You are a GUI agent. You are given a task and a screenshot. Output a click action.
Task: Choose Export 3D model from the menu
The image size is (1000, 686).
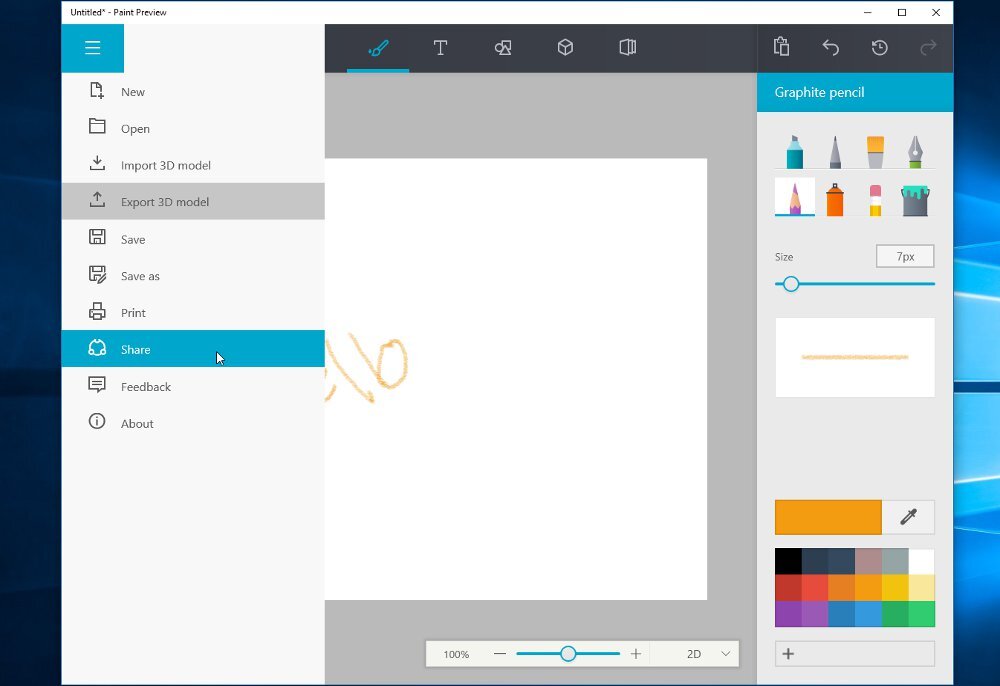165,202
